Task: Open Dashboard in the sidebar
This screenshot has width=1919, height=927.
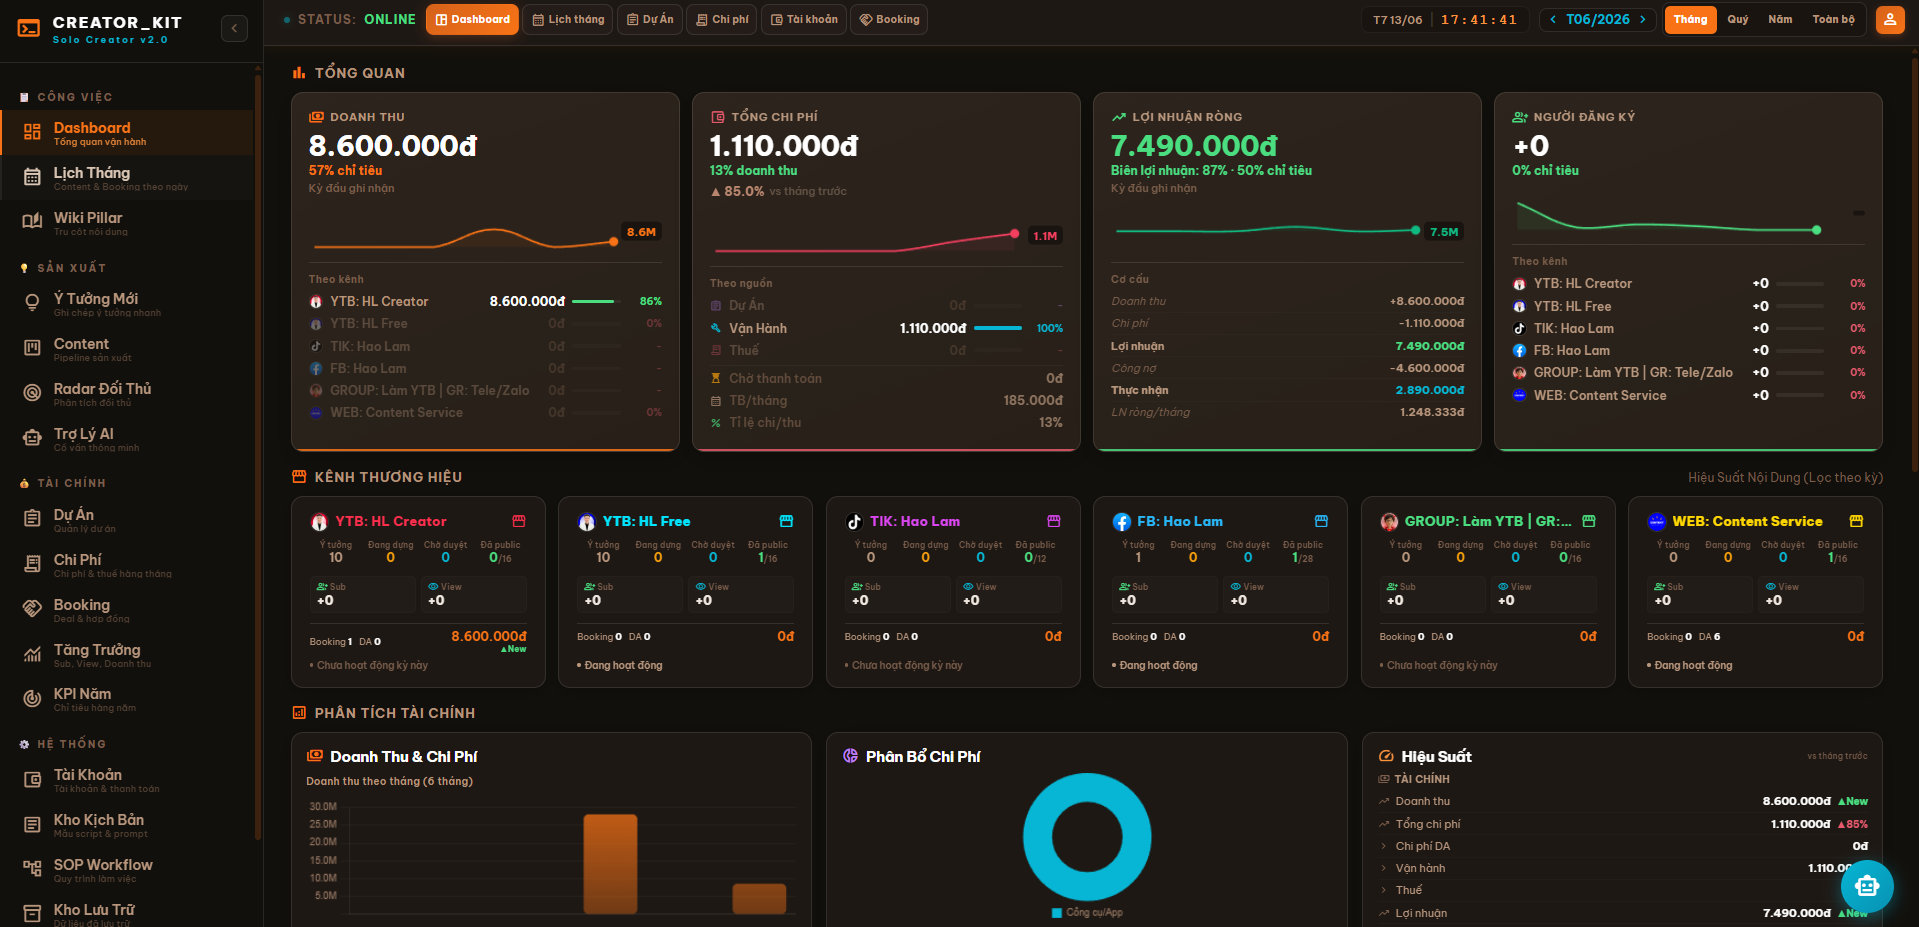Action: coord(126,133)
